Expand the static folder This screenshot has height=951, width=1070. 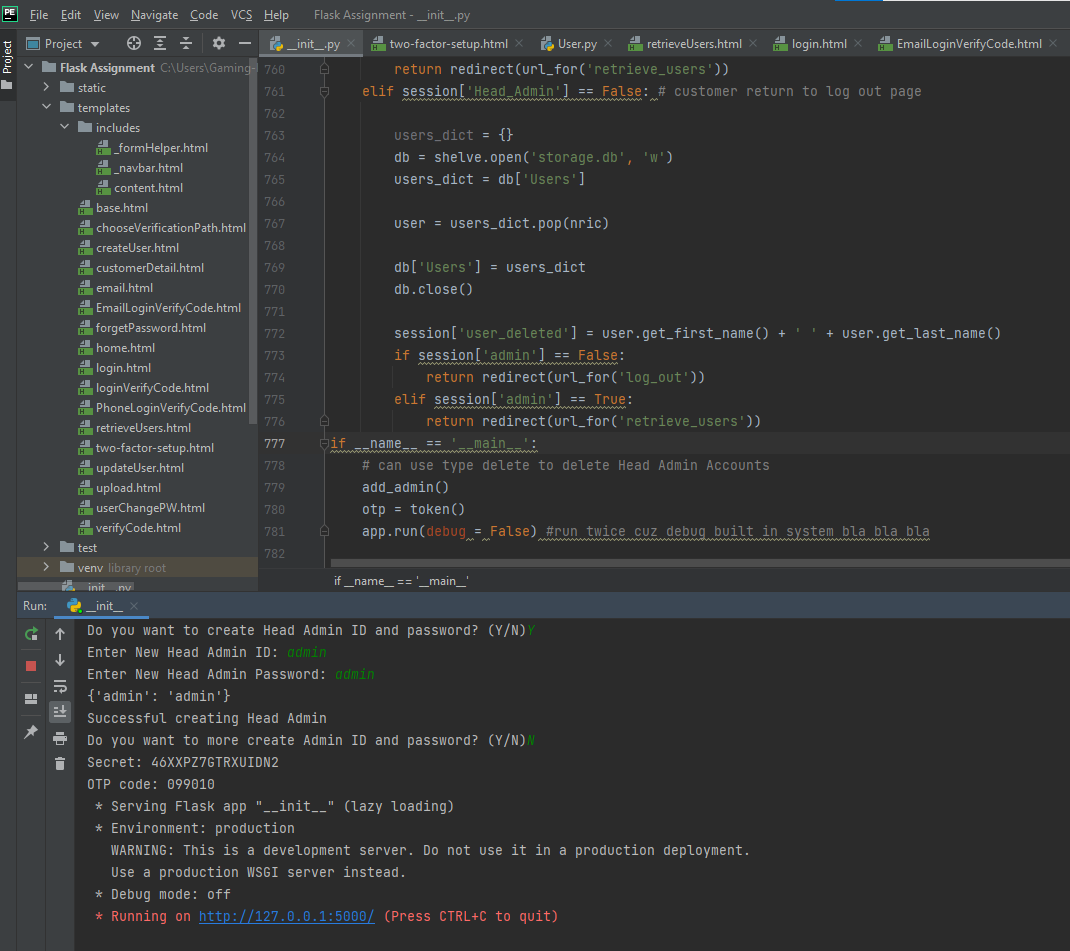[47, 88]
